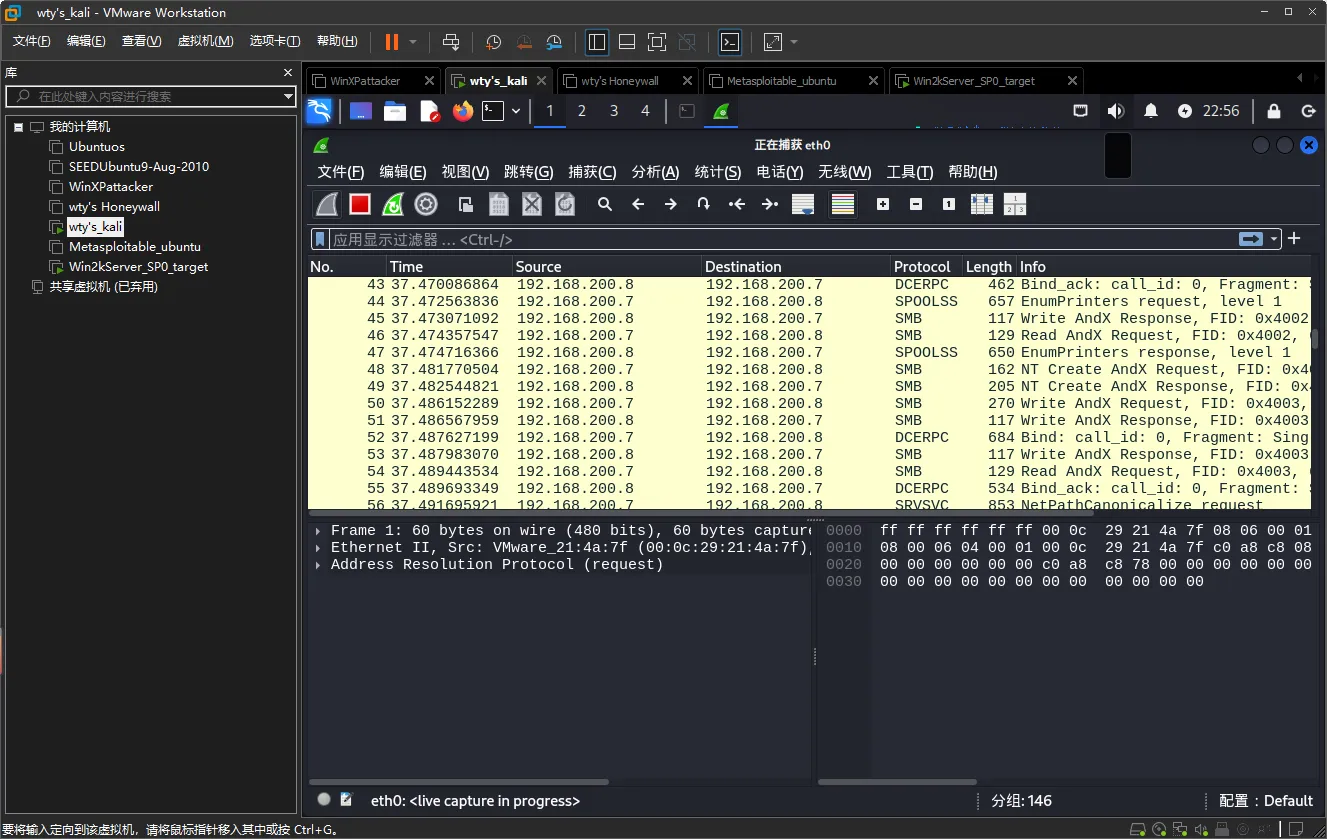The height and width of the screenshot is (839, 1327).
Task: Expand the Ethernet II details row
Action: [318, 548]
